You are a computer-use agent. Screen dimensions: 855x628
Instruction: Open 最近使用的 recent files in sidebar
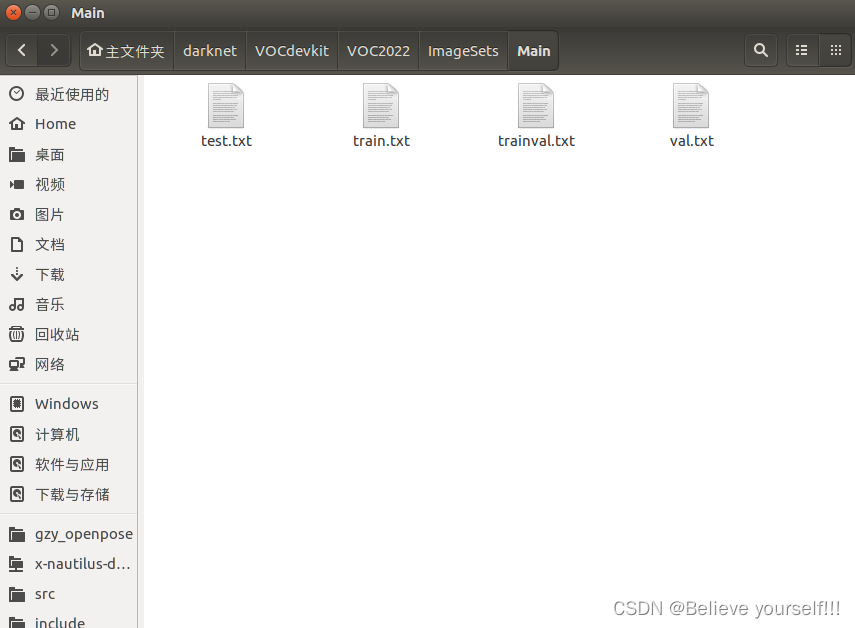69,94
